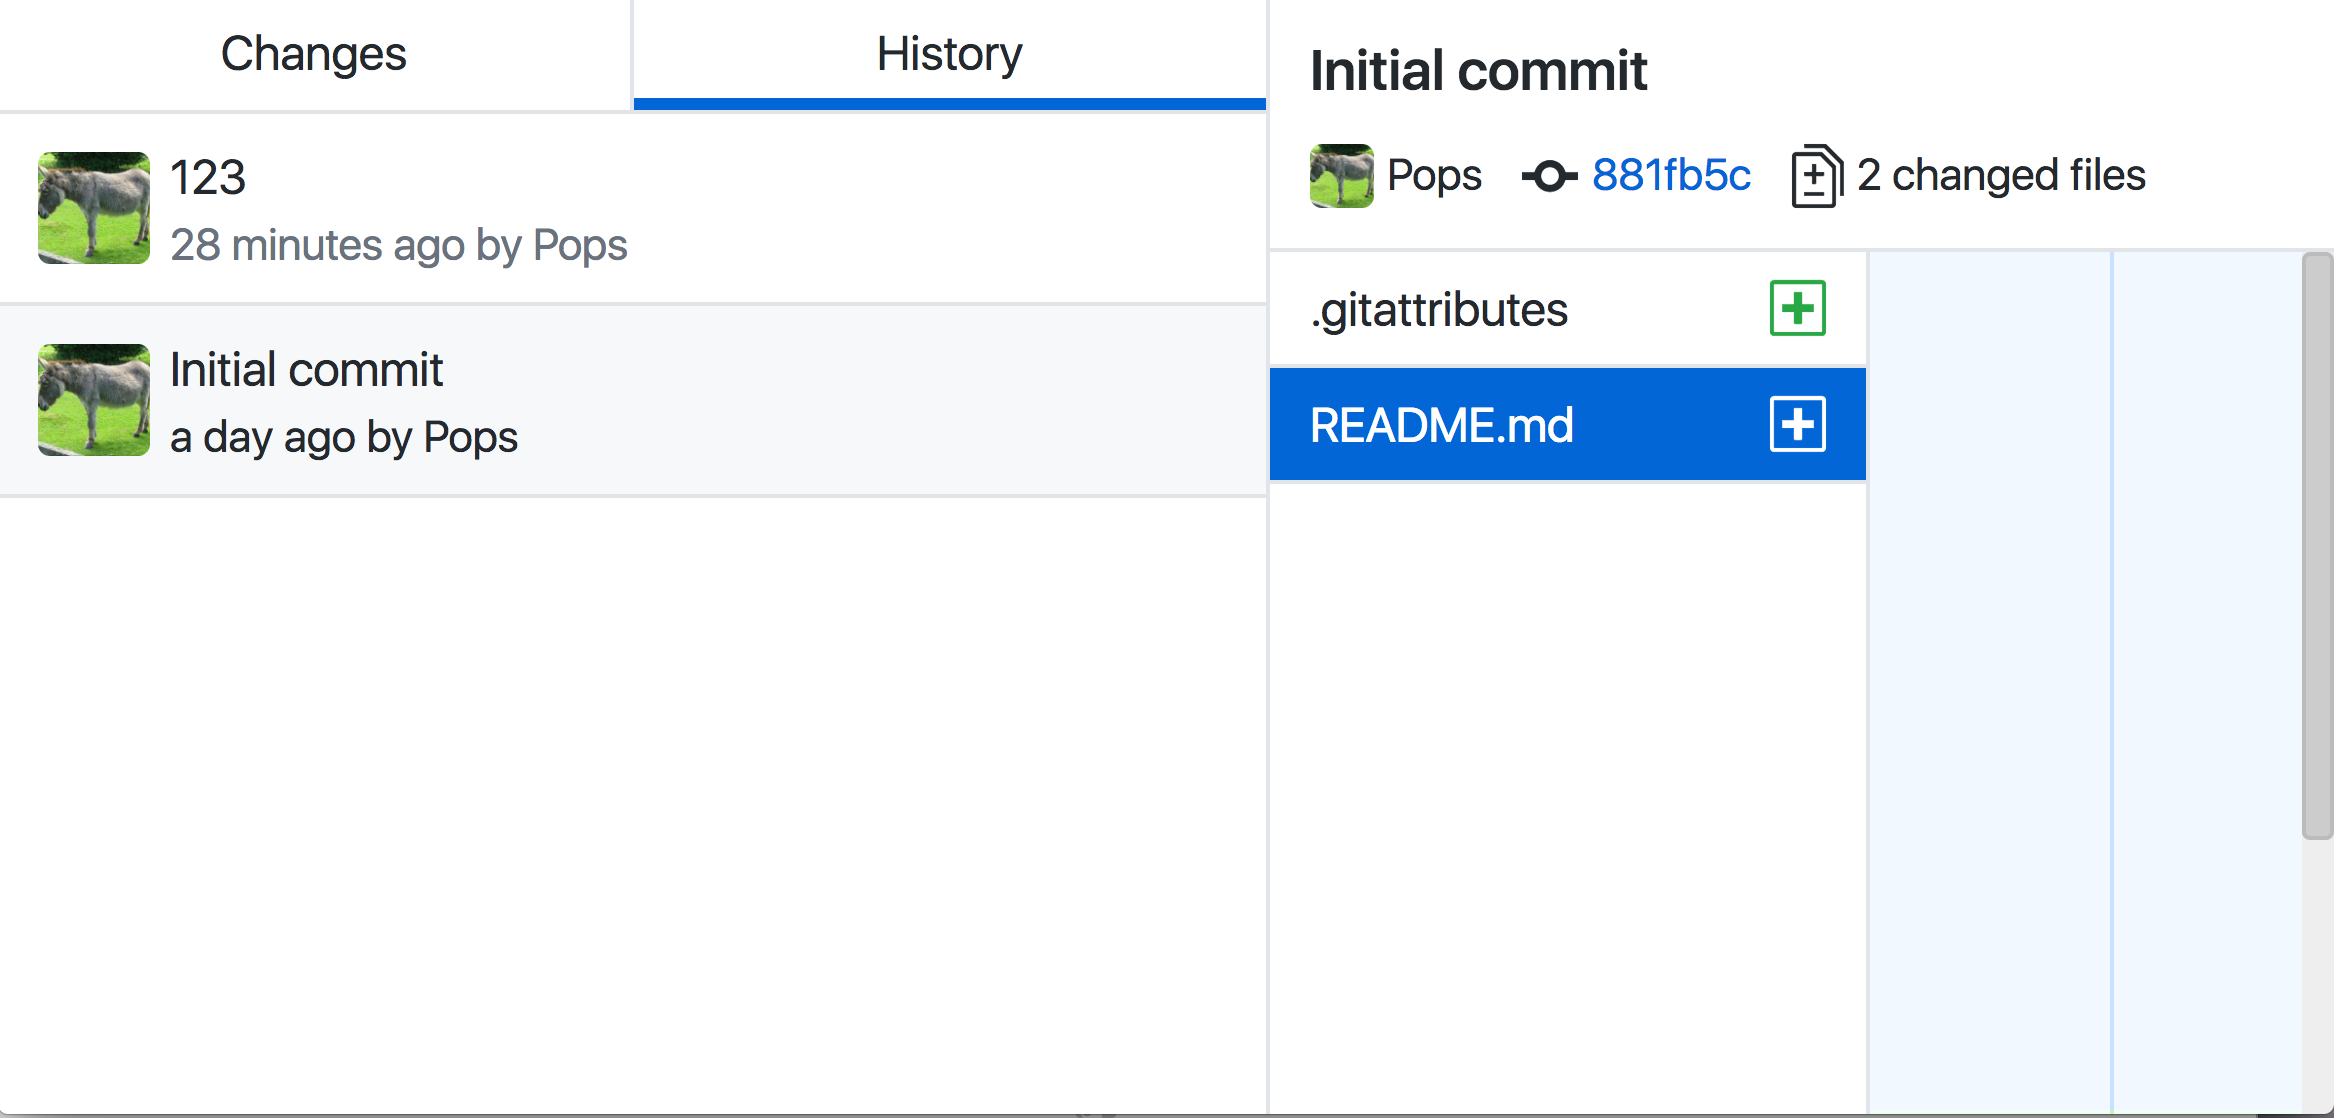2334x1118 pixels.
Task: Switch to the Changes tab
Action: 313,53
